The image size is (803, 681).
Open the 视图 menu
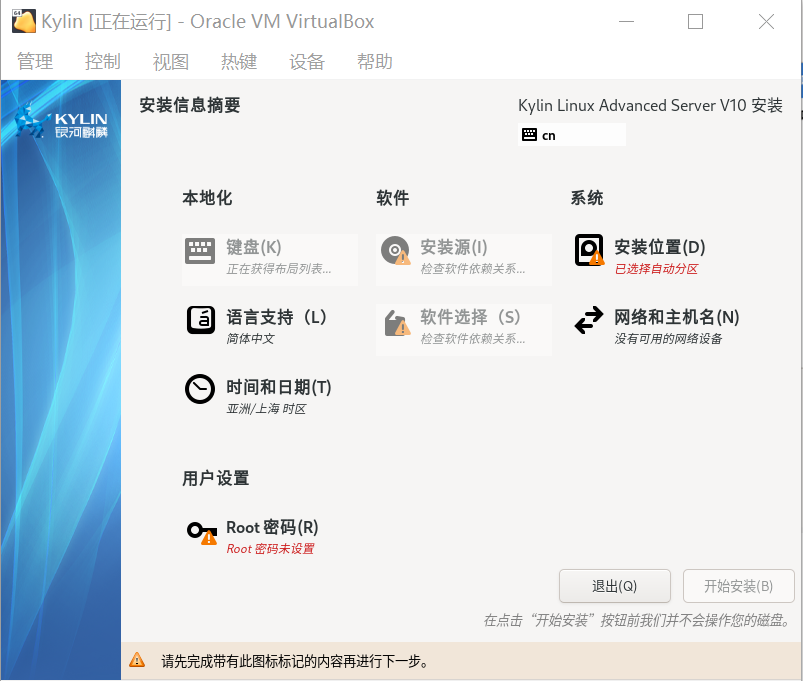pyautogui.click(x=170, y=61)
